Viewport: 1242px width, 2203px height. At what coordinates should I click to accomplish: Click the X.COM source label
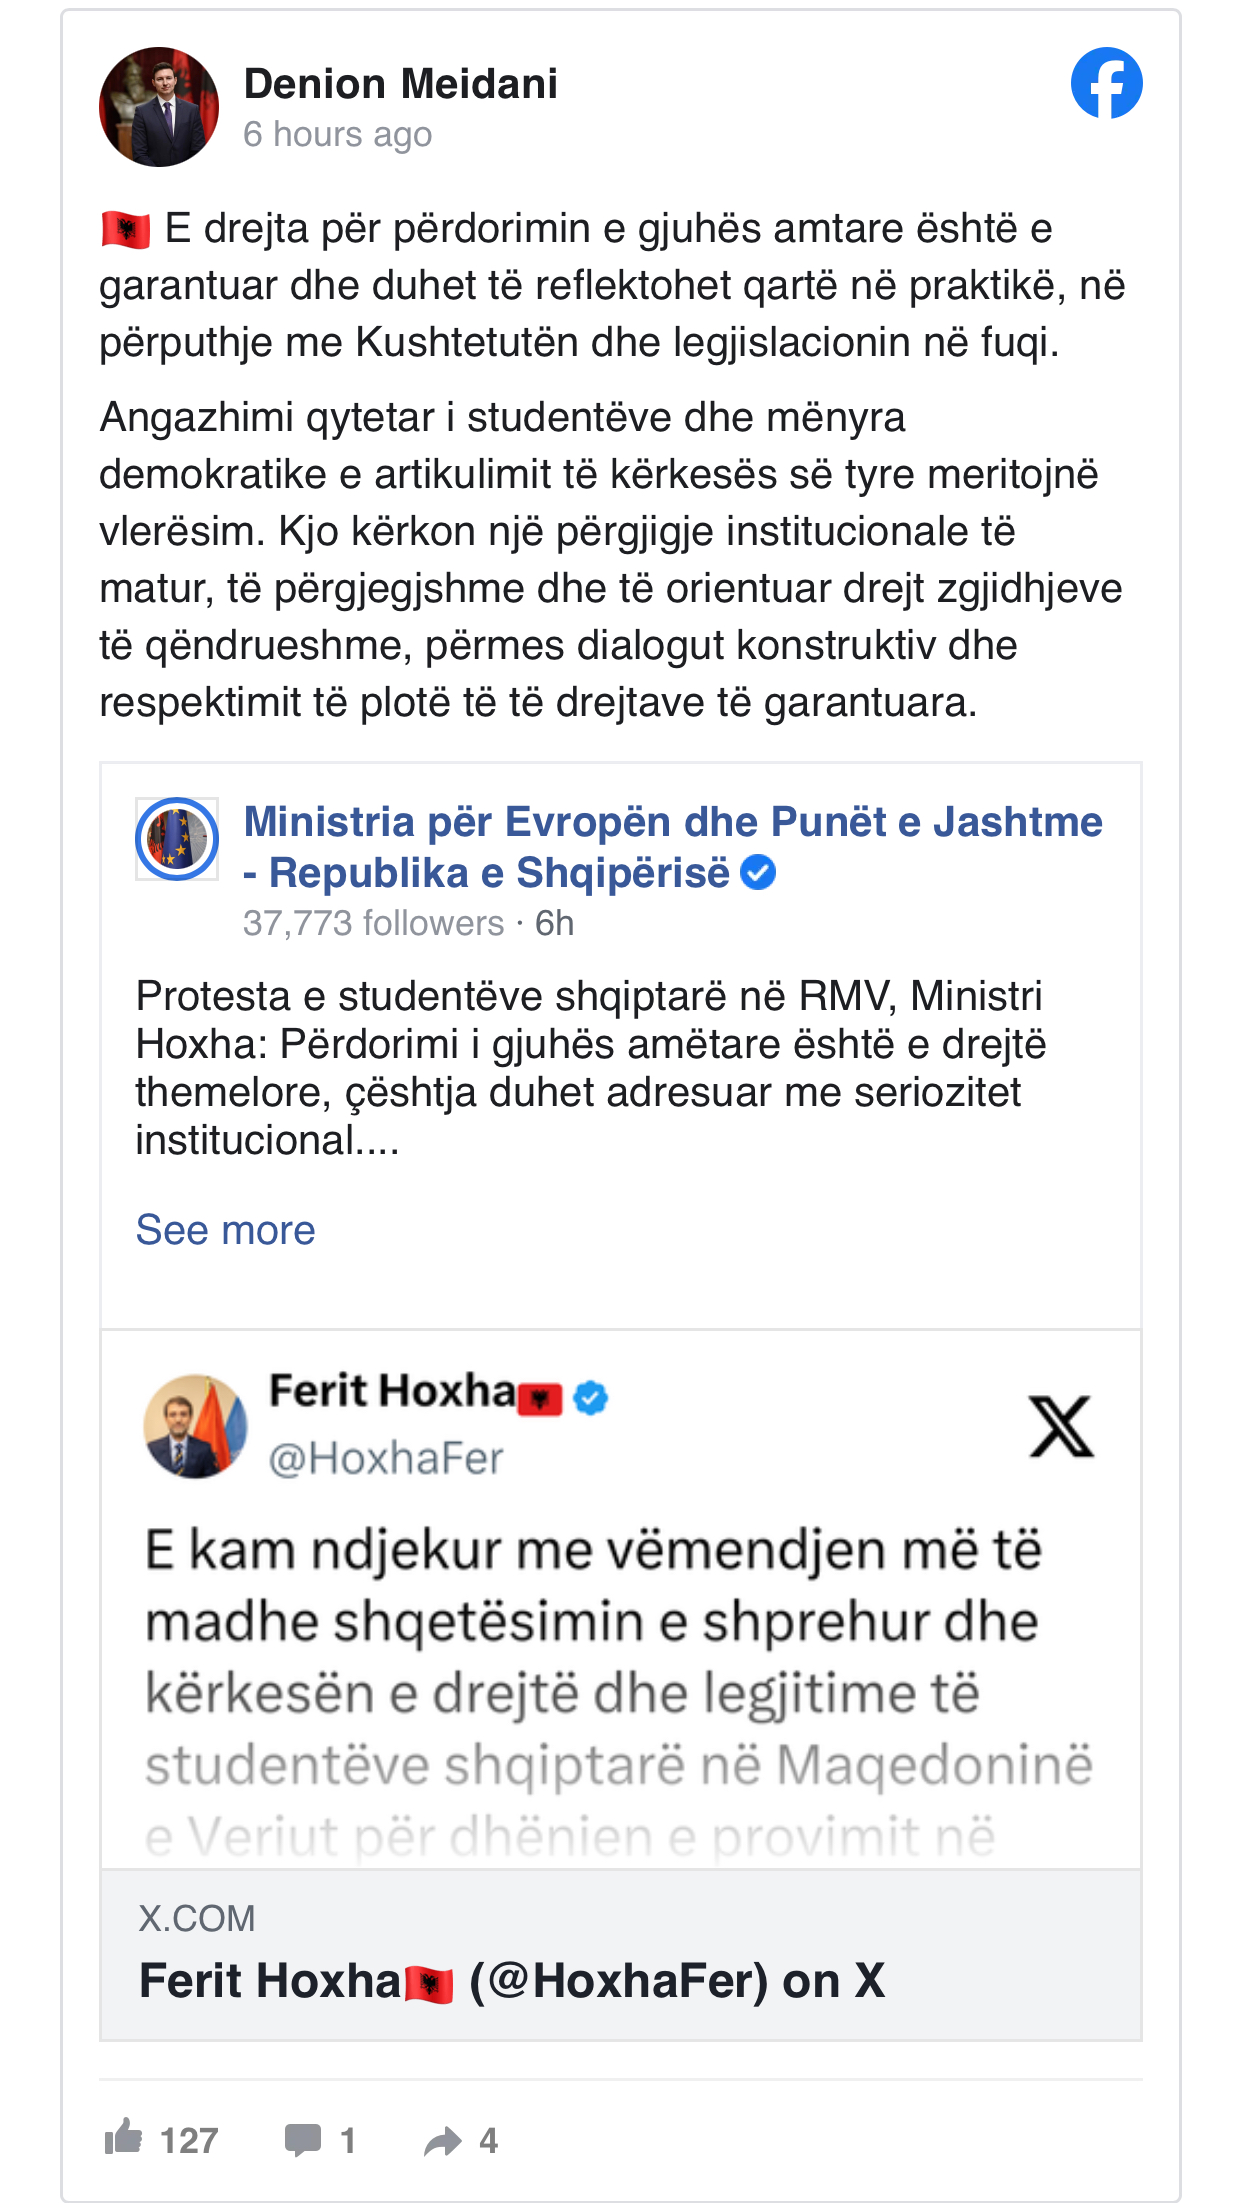(x=197, y=1918)
